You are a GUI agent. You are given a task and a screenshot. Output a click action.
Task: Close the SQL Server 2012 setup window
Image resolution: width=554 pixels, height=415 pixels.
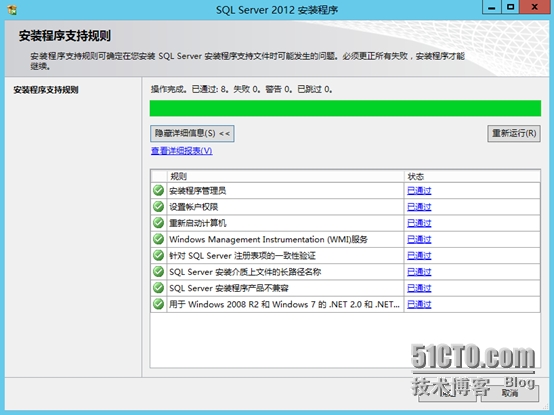tap(535, 7)
